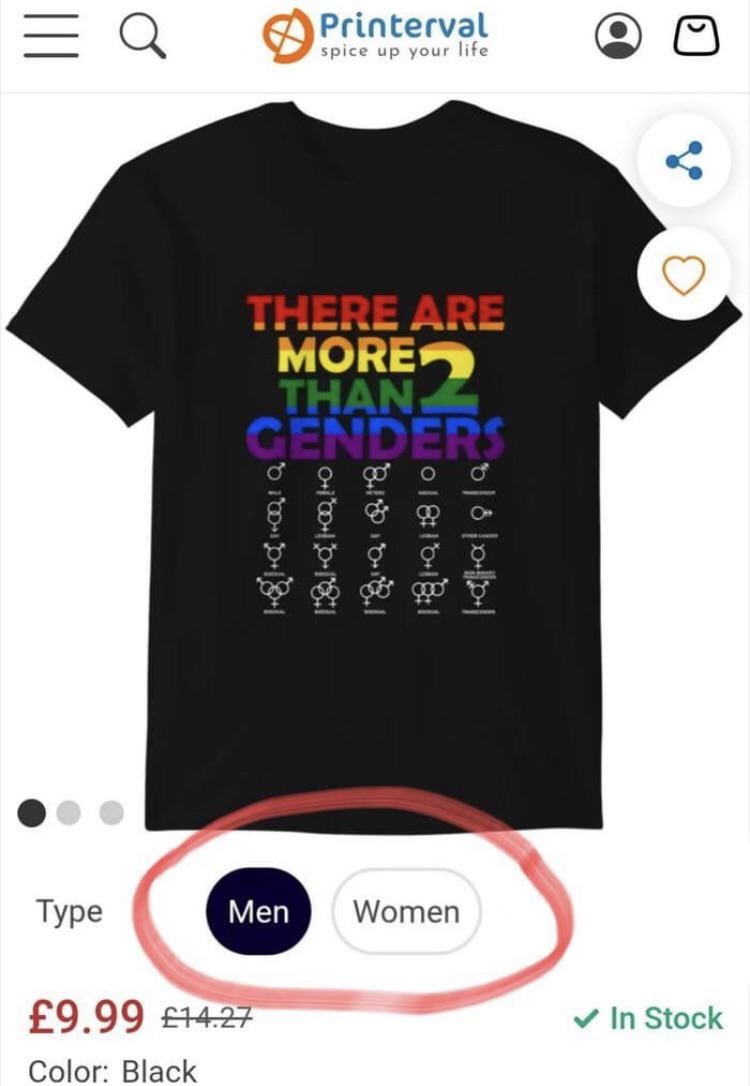The image size is (750, 1086).
Task: Go home via Printerval wordmark
Action: 404,26
